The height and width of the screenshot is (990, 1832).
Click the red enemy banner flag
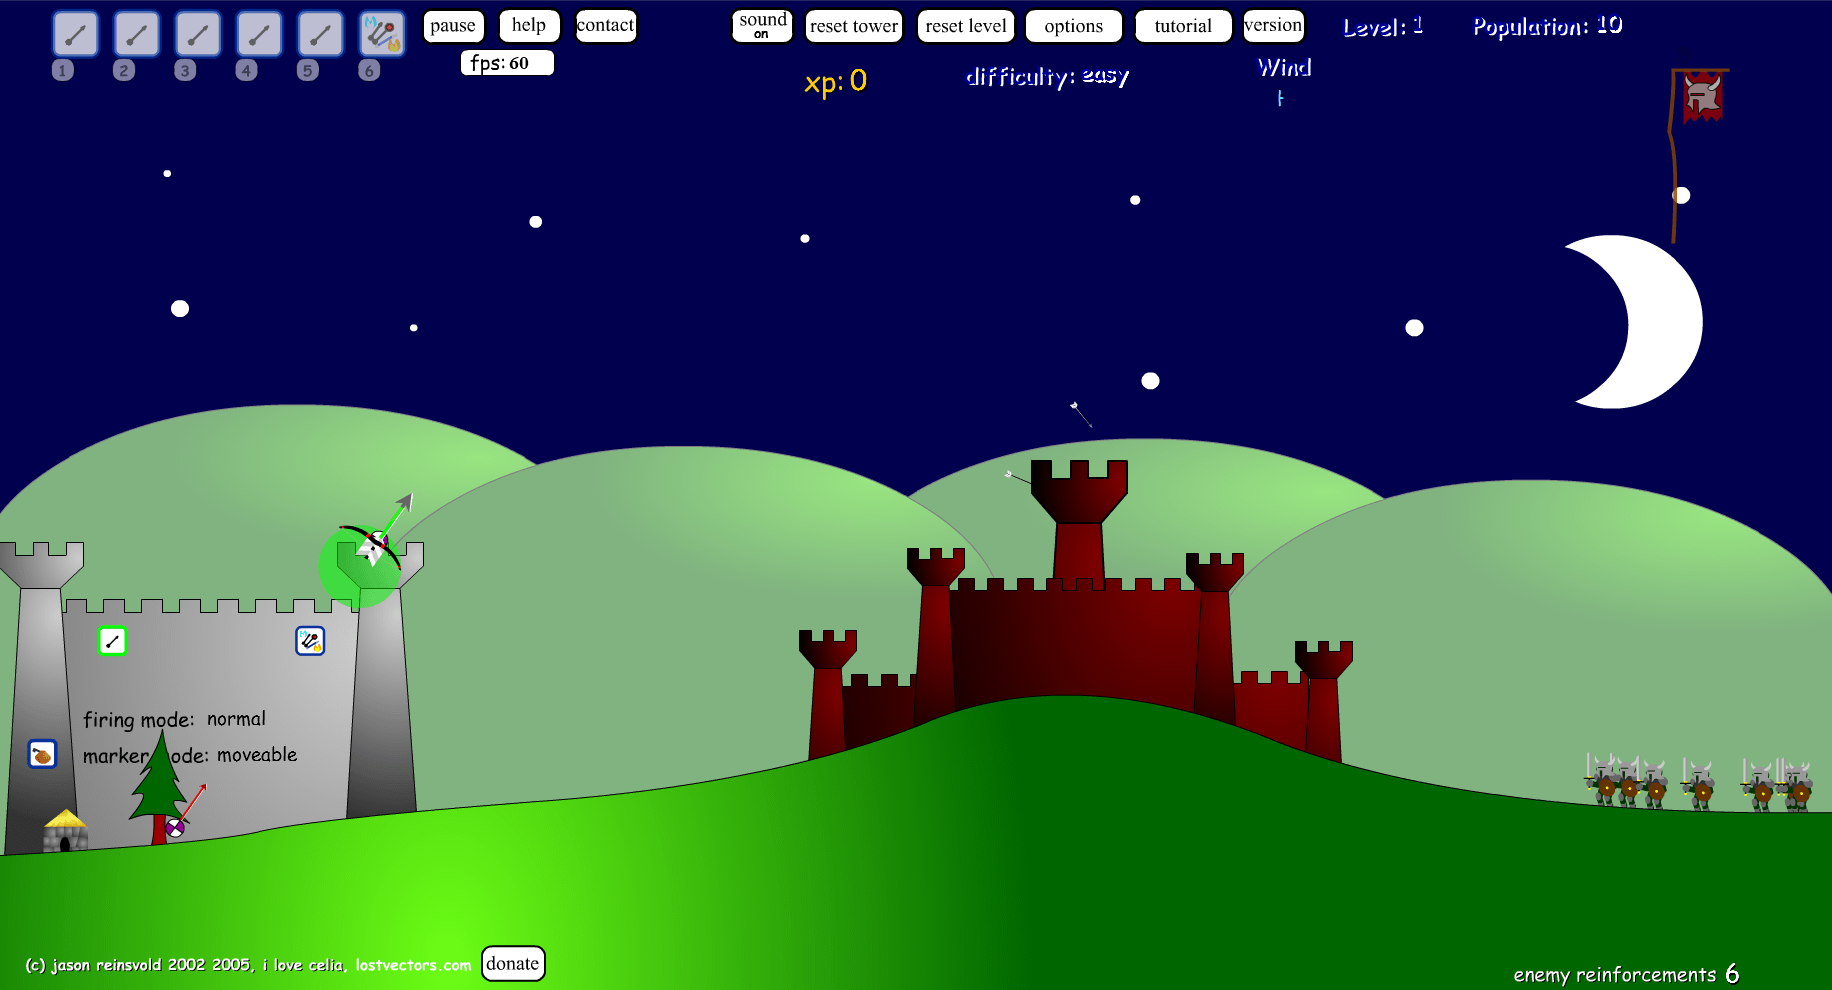(1703, 96)
